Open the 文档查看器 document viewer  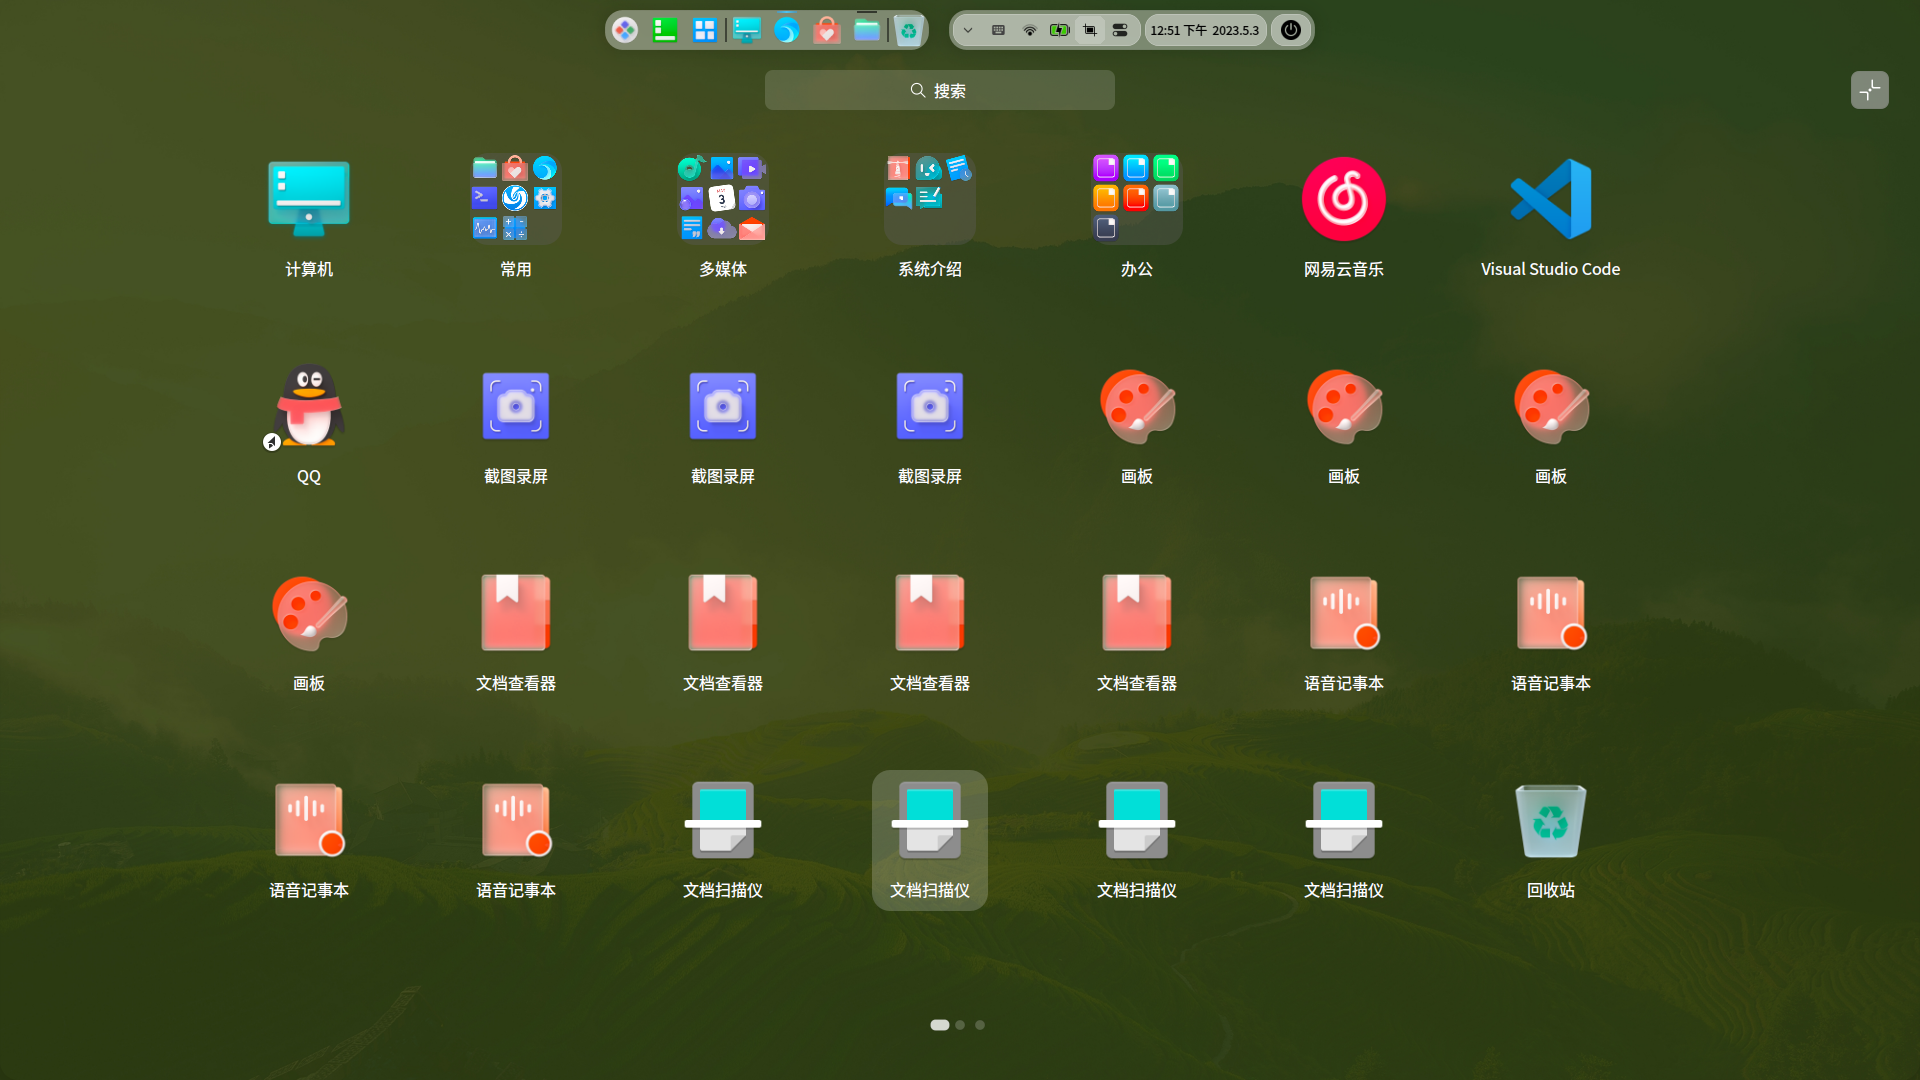(x=515, y=612)
